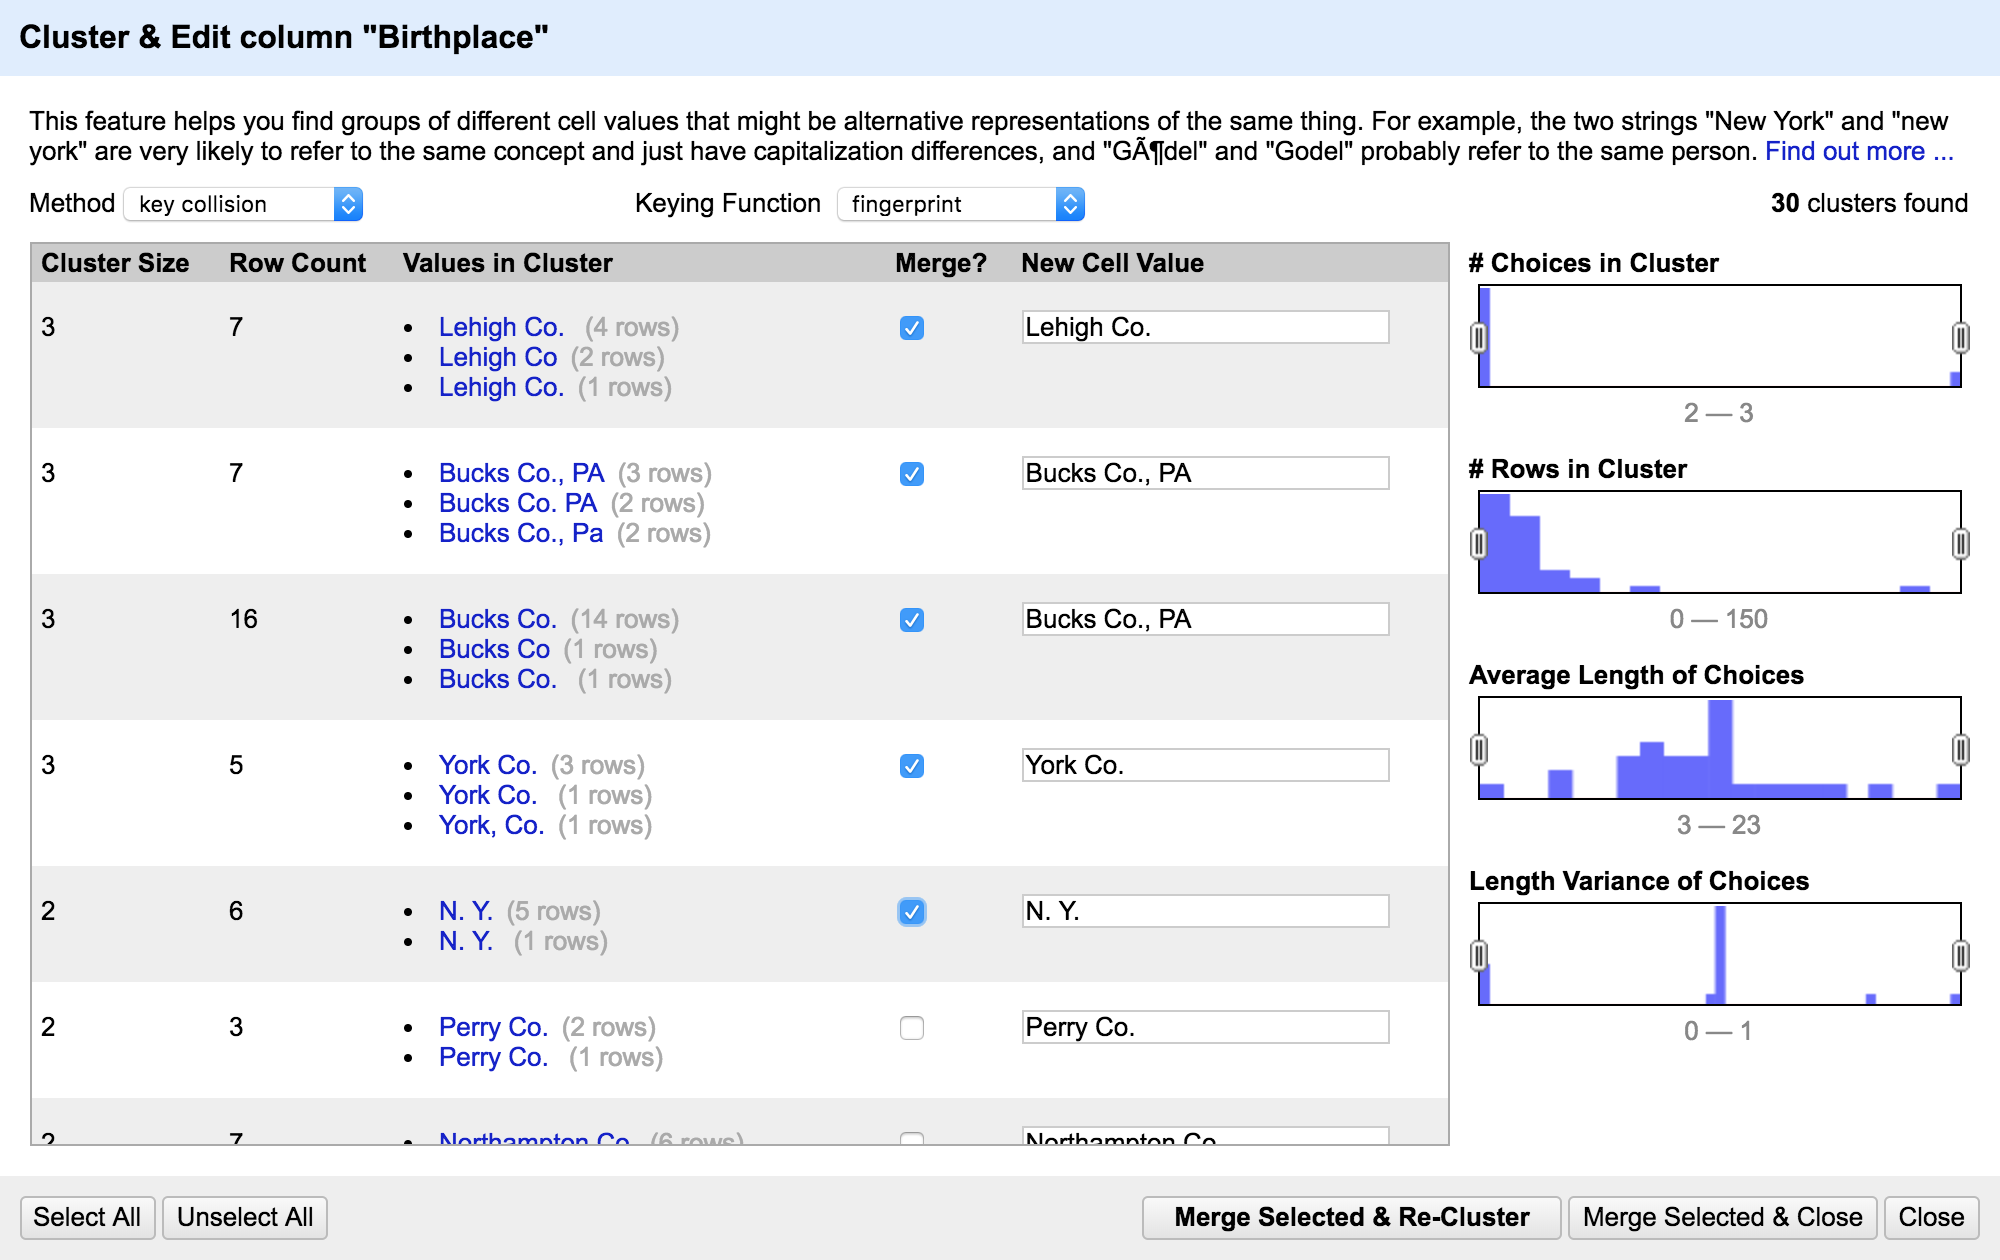
Task: Open the Method key collision dropdown
Action: (243, 204)
